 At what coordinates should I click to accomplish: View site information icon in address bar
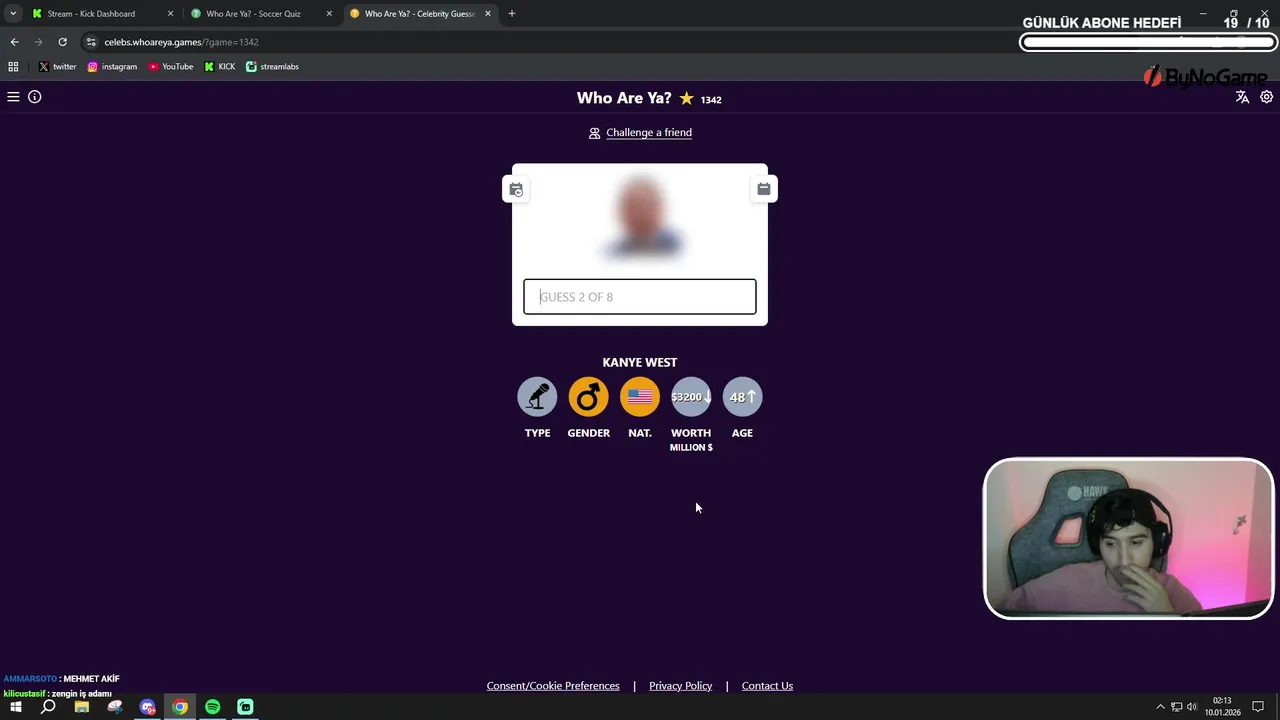pyautogui.click(x=91, y=42)
